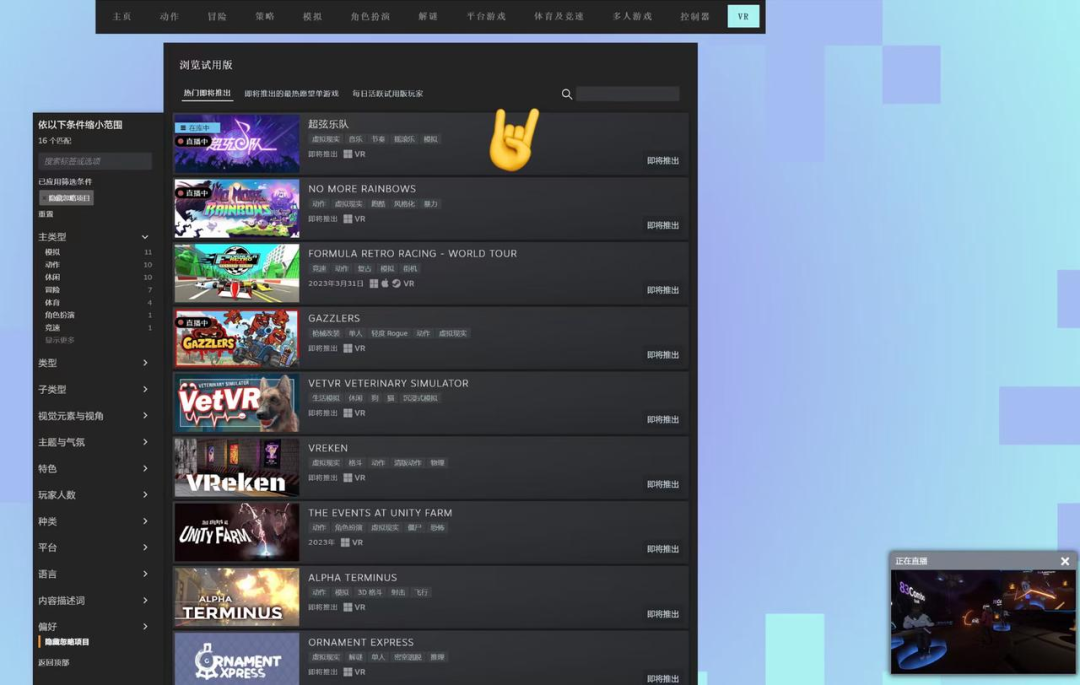The width and height of the screenshot is (1080, 685).
Task: Close the live broadcast popup
Action: (x=1065, y=561)
